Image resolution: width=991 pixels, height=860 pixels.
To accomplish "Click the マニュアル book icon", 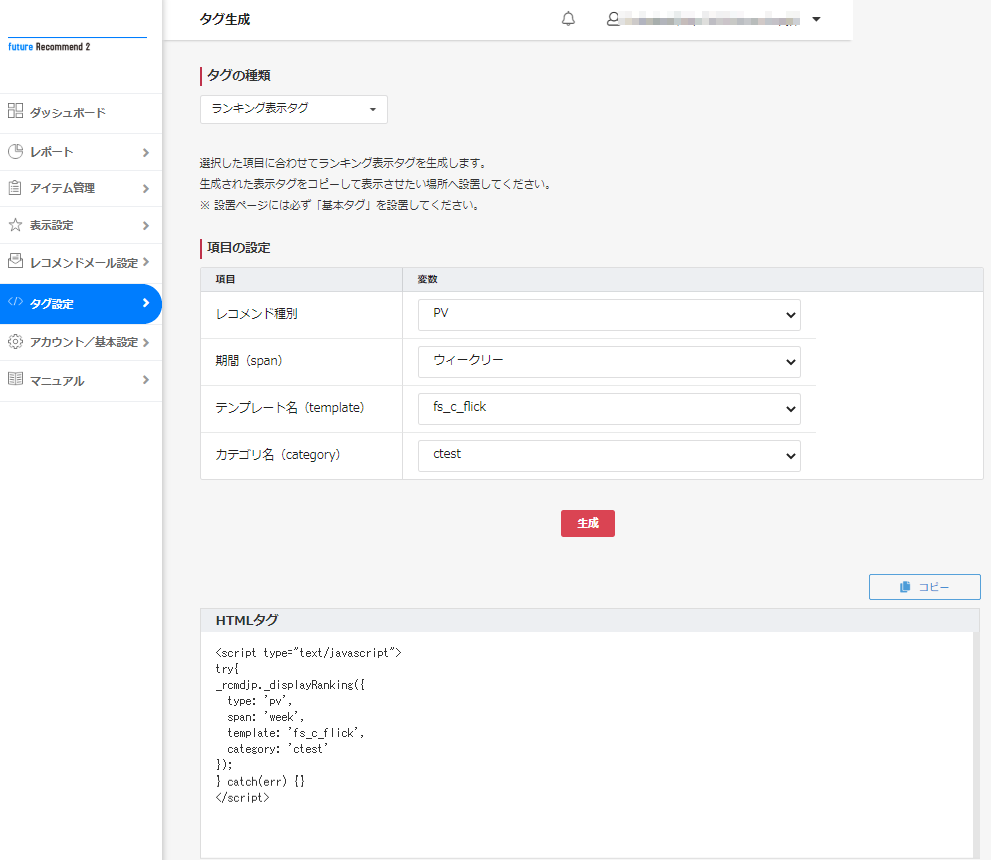I will [x=15, y=379].
